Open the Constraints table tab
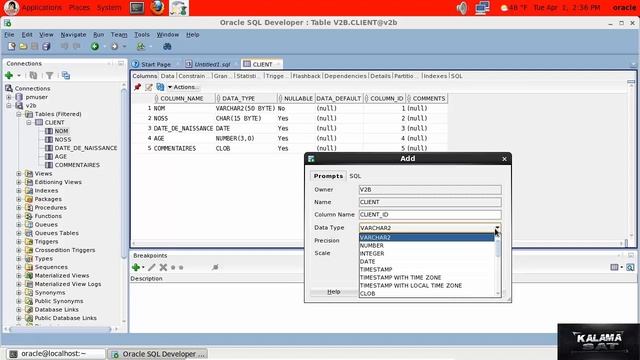 click(193, 76)
